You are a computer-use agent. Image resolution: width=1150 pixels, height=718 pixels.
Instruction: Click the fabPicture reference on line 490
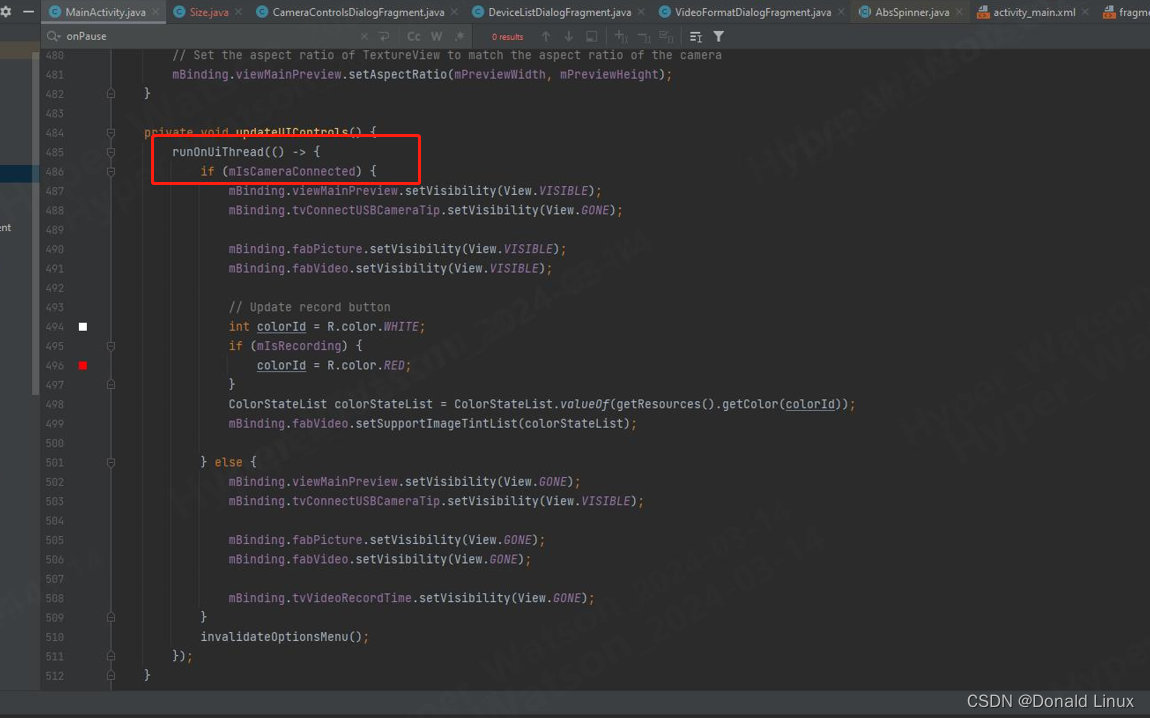pos(327,249)
